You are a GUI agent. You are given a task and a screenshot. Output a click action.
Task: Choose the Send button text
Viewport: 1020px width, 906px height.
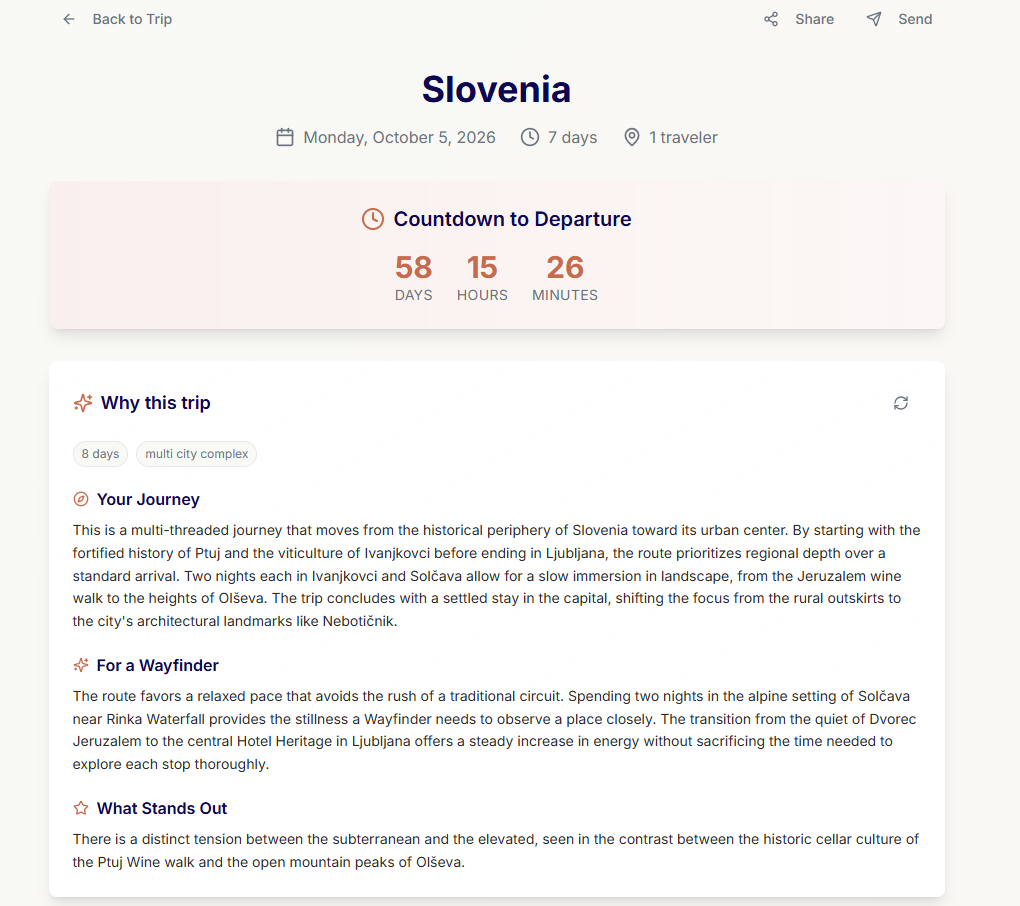[x=915, y=20]
